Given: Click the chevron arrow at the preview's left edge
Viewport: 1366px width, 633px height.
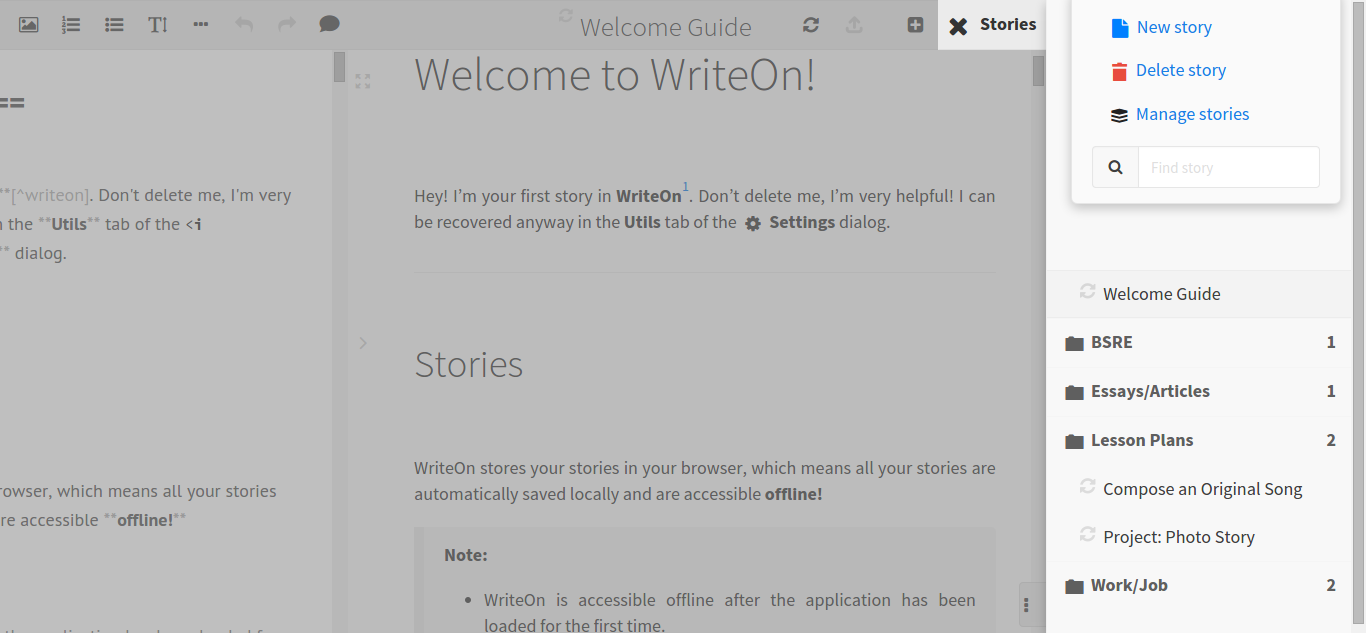Looking at the screenshot, I should [363, 343].
